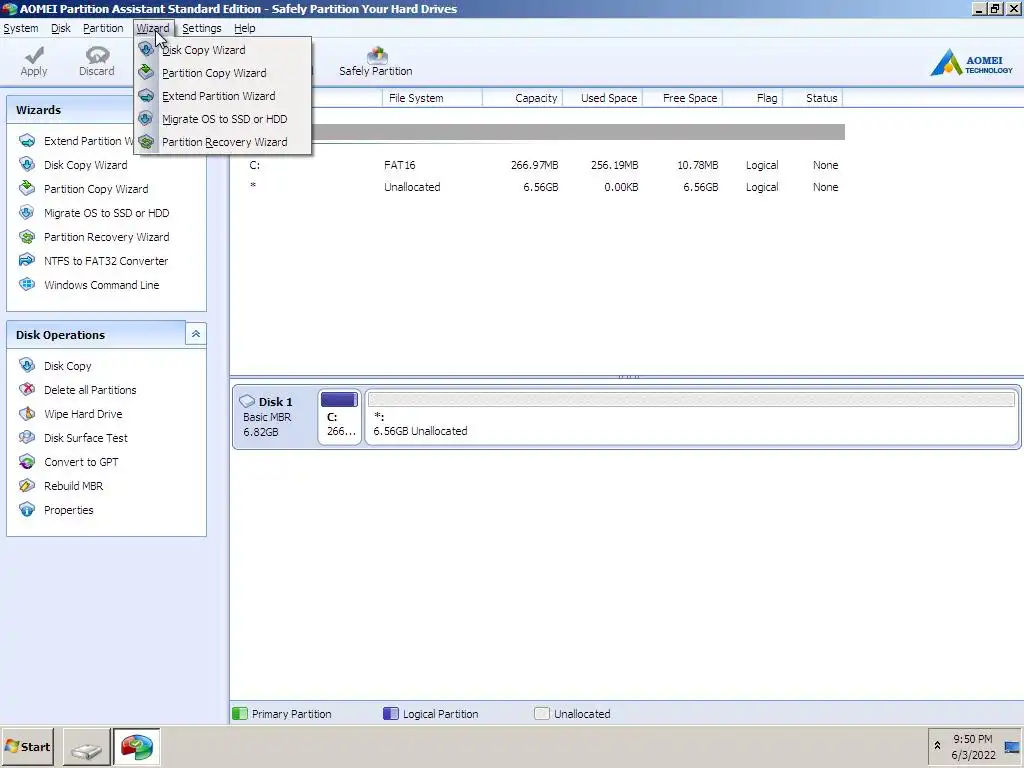Choose Partition Copy Wizard menu entry

pyautogui.click(x=223, y=72)
